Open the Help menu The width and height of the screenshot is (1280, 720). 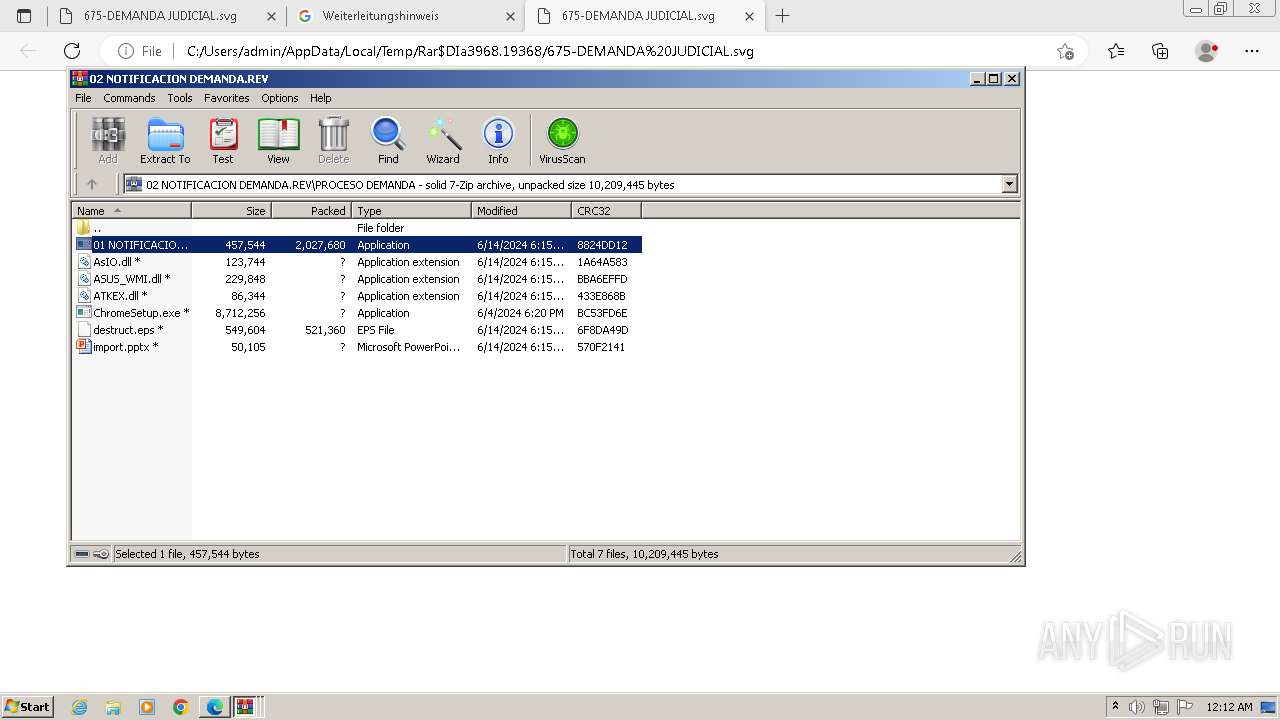[x=321, y=98]
